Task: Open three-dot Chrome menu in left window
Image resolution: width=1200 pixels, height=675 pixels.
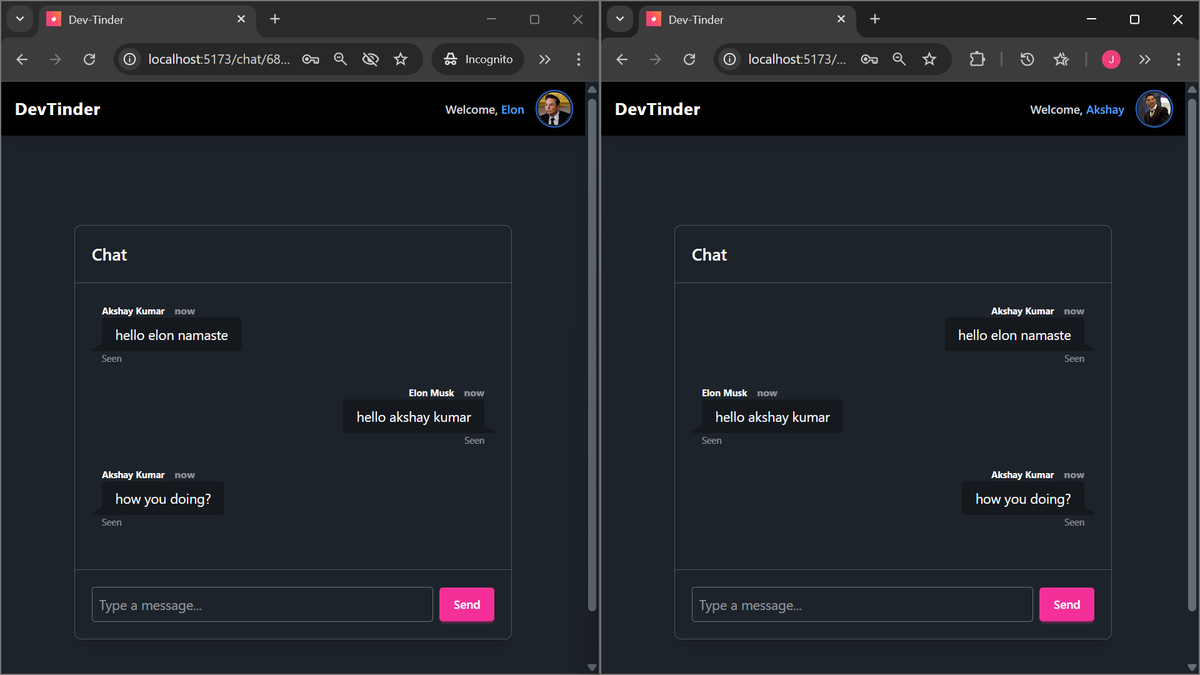Action: [x=579, y=59]
